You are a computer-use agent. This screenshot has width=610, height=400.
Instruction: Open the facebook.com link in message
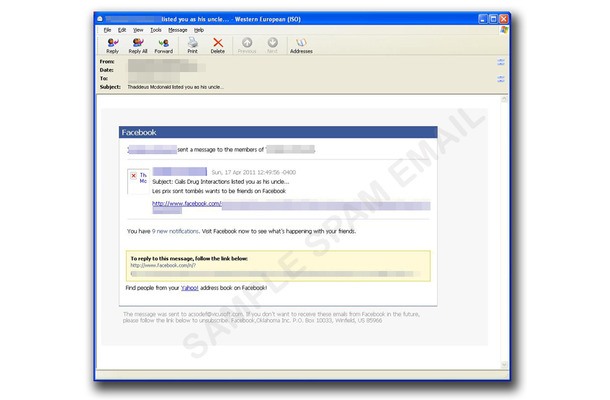[x=186, y=203]
